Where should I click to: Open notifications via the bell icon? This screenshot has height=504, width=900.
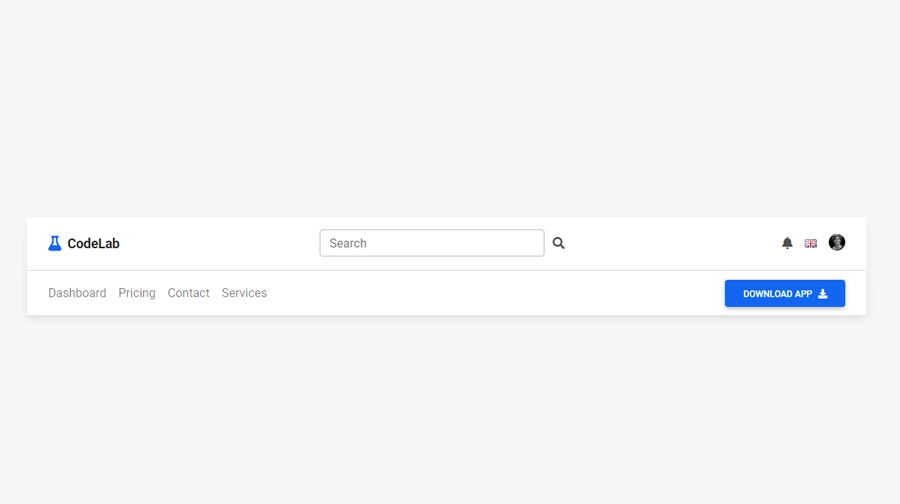787,243
